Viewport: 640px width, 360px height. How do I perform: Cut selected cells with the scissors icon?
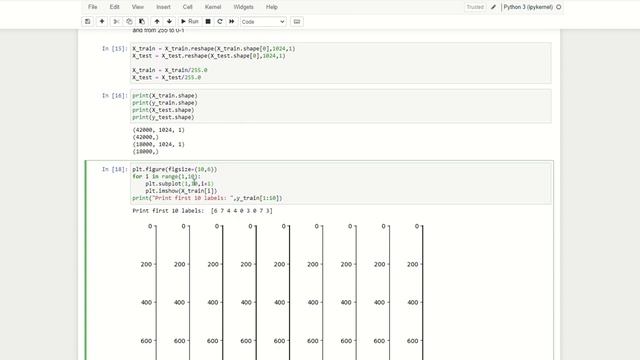pyautogui.click(x=116, y=22)
